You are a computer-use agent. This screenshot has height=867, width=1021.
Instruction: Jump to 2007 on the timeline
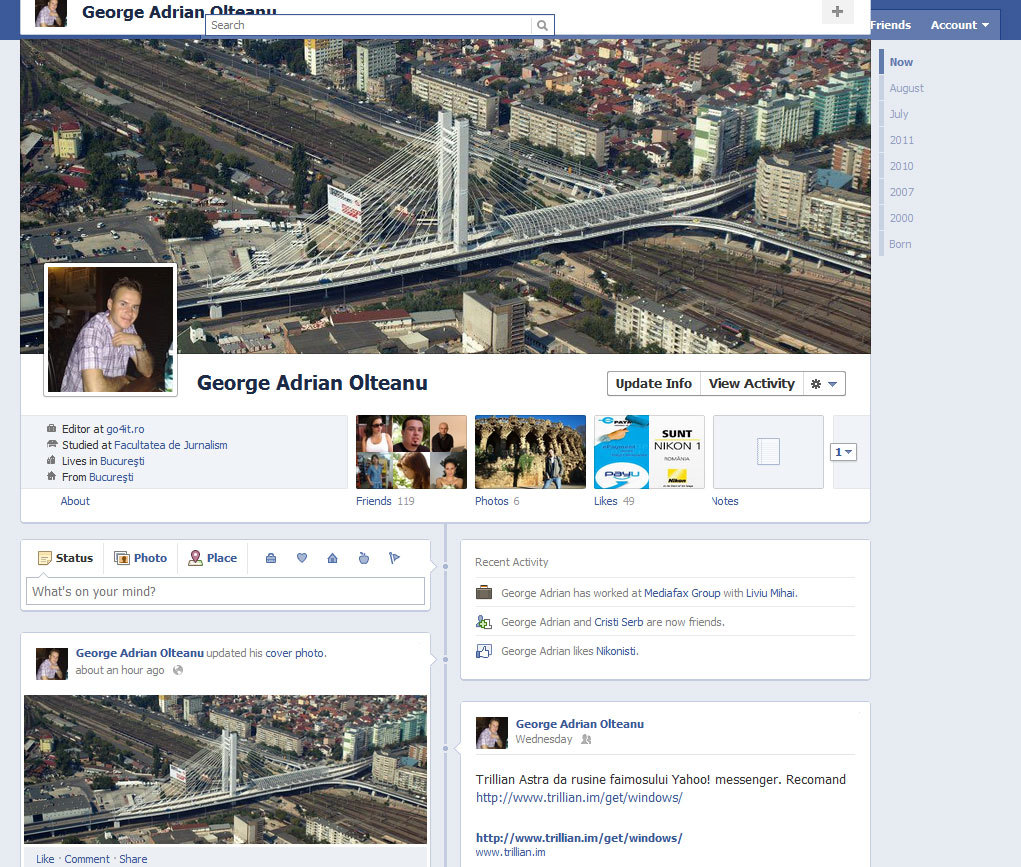901,192
